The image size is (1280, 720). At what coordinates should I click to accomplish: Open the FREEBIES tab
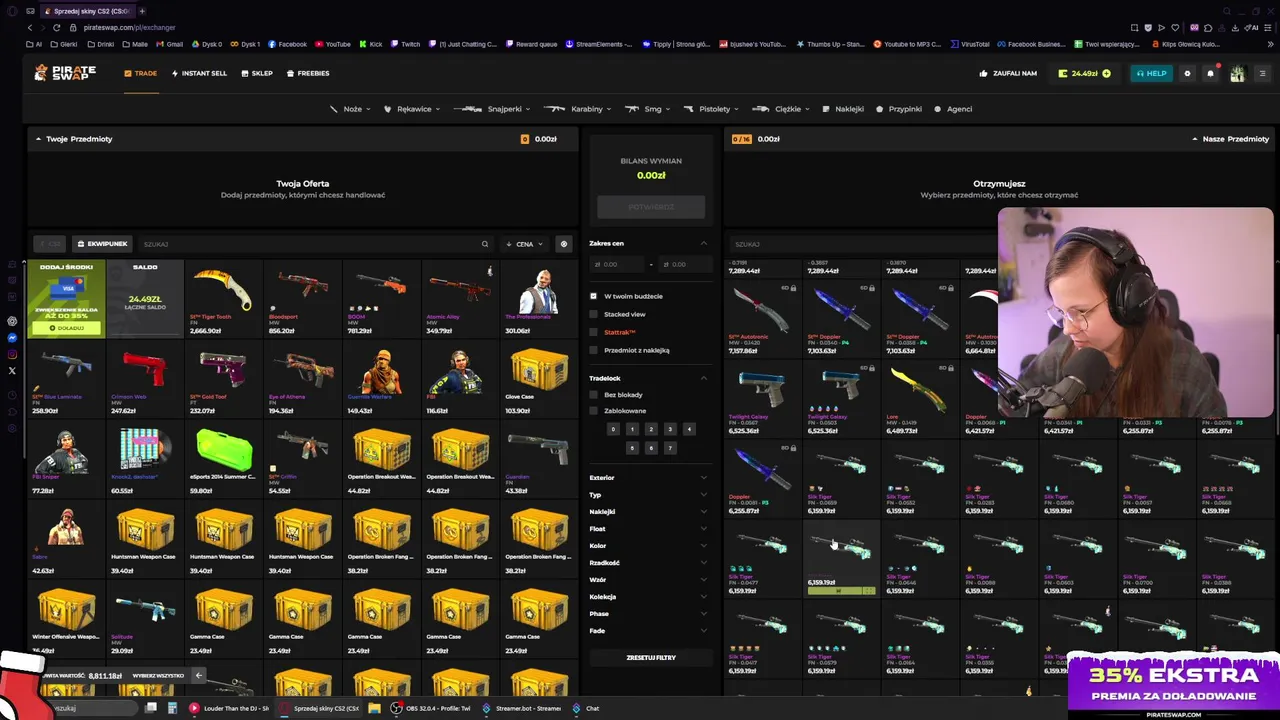pyautogui.click(x=308, y=73)
